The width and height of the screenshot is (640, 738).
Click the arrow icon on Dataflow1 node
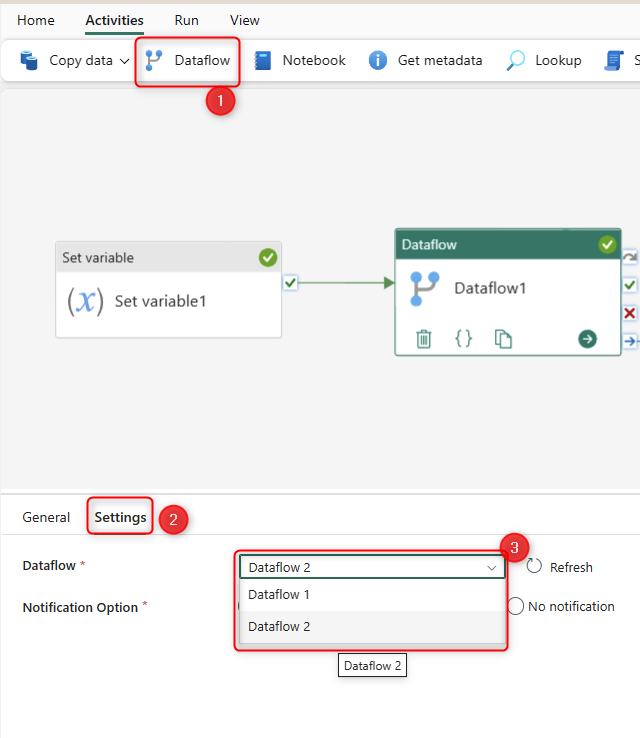pos(587,339)
